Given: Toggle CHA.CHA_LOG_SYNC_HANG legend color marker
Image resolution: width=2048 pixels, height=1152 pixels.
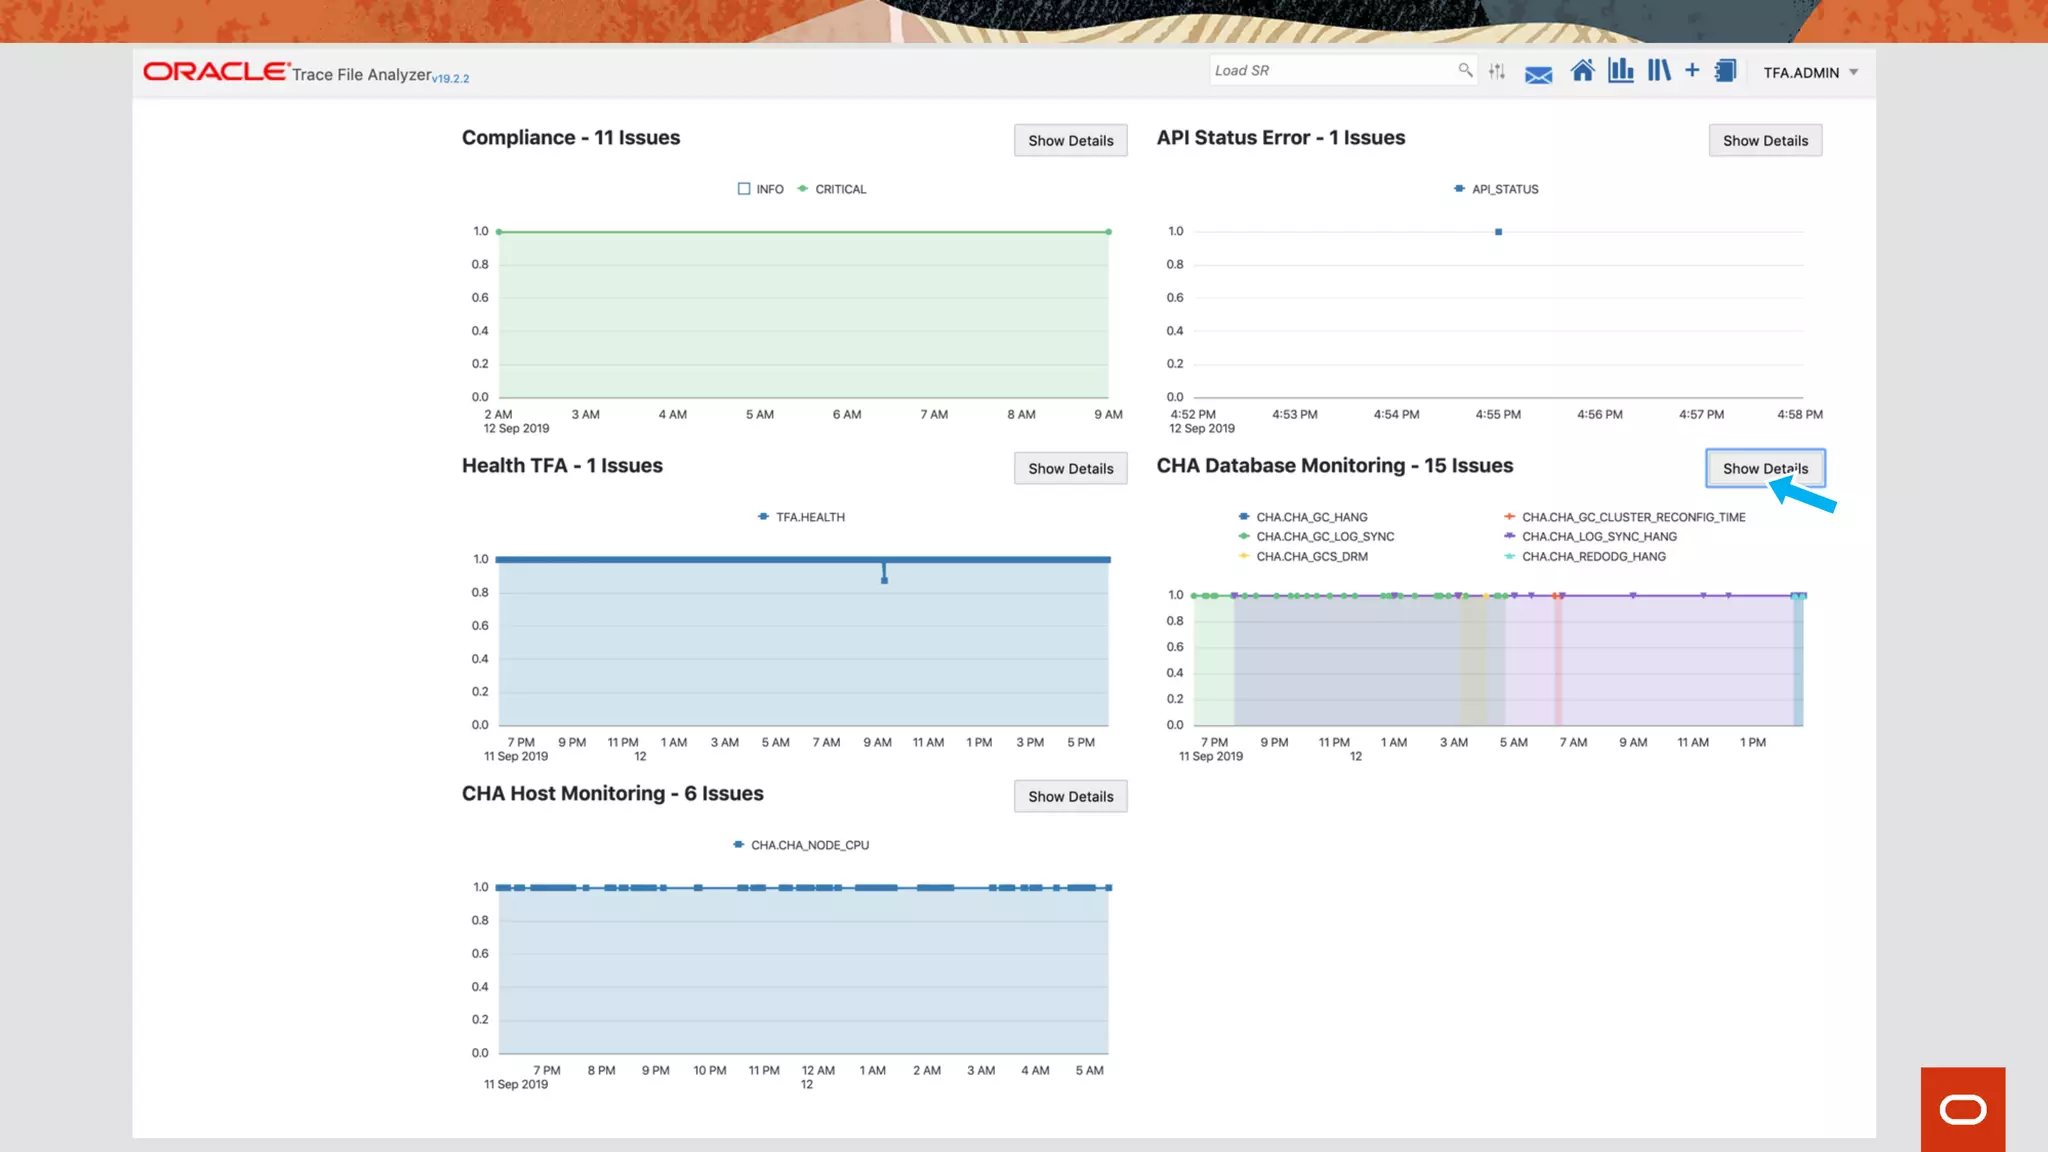Looking at the screenshot, I should point(1510,537).
